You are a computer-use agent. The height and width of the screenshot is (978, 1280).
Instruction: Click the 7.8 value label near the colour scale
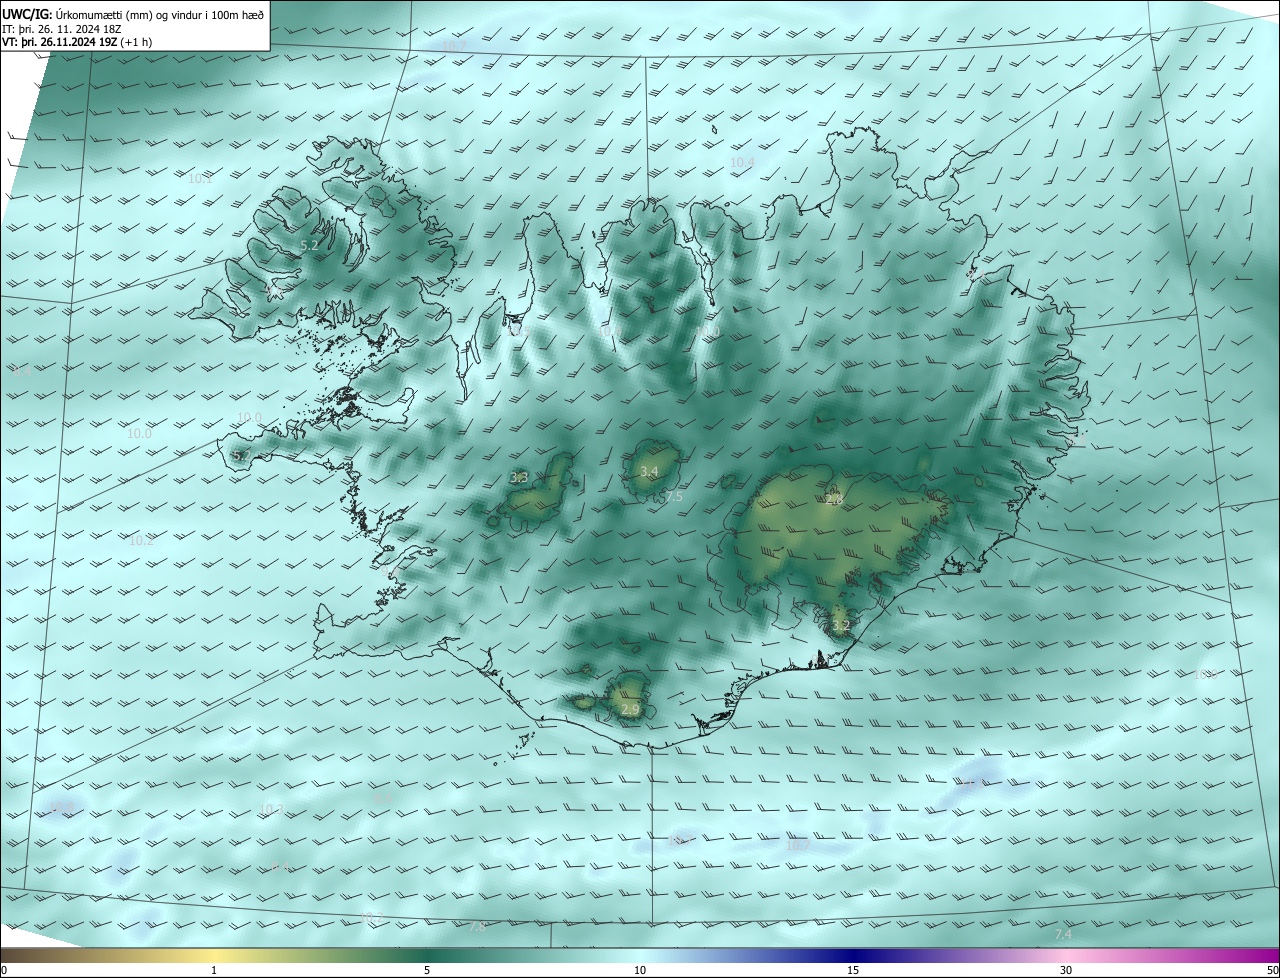(477, 928)
